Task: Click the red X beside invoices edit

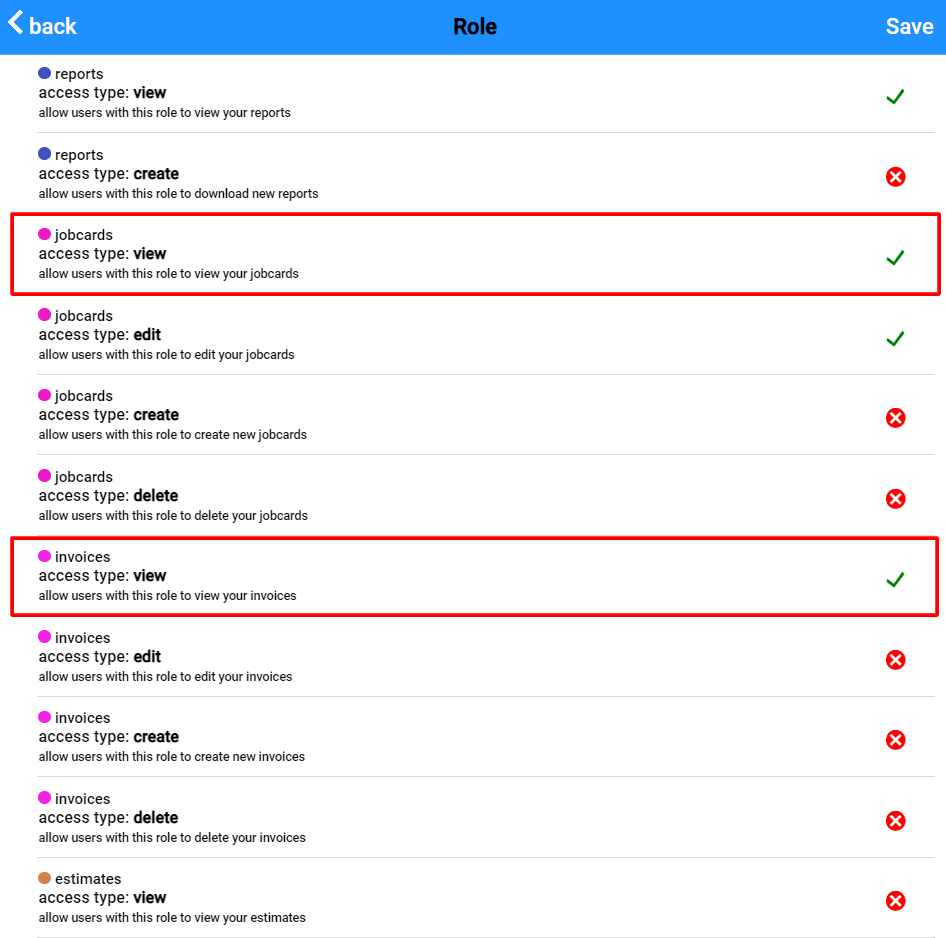Action: [x=895, y=660]
